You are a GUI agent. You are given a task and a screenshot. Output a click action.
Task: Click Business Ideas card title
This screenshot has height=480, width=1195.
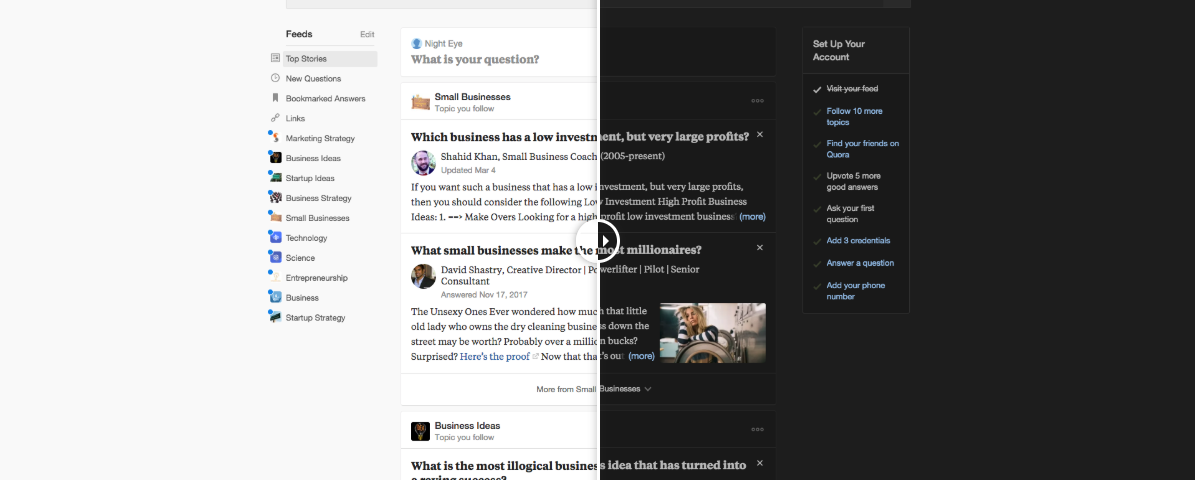coord(467,426)
